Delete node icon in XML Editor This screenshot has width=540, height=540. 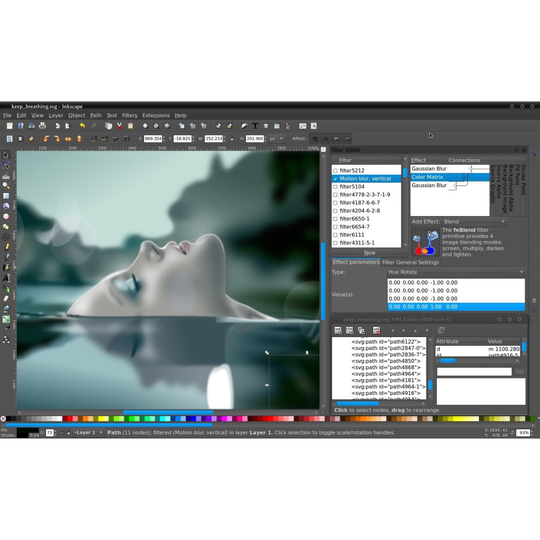click(376, 331)
